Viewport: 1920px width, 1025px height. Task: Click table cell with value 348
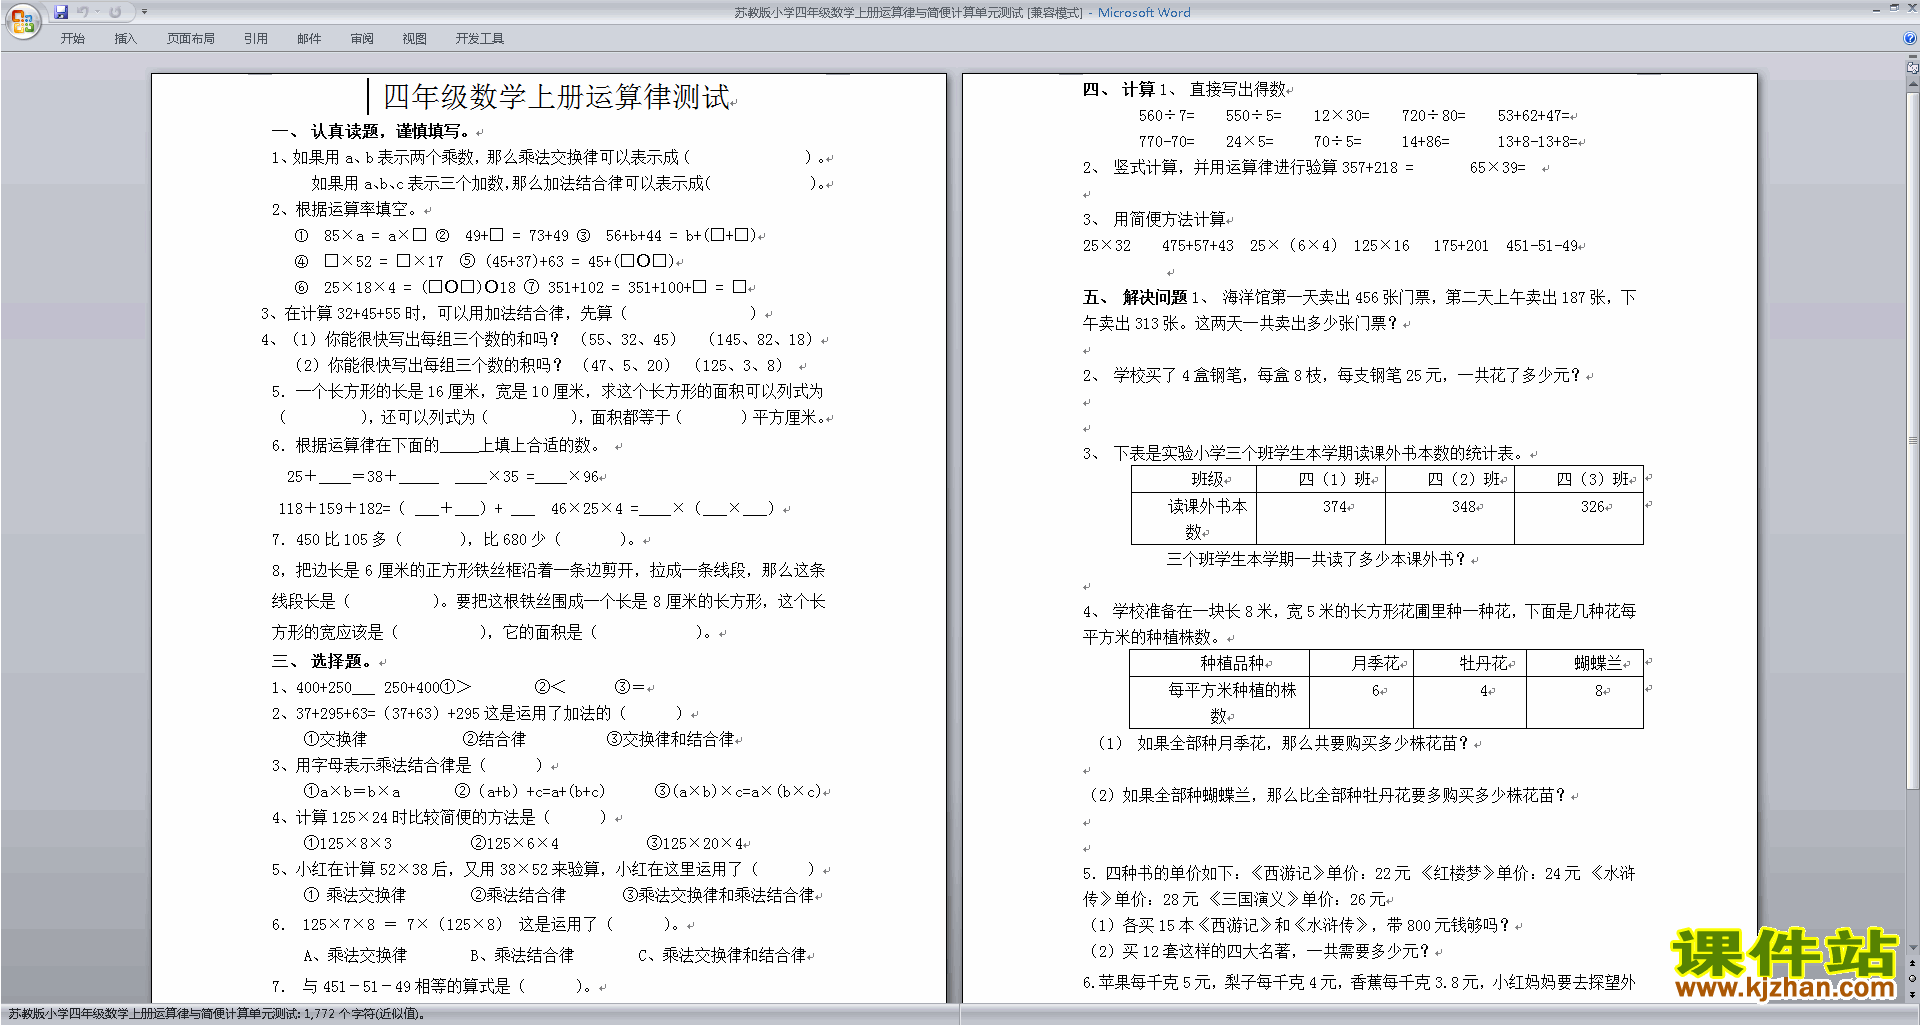(x=1450, y=518)
